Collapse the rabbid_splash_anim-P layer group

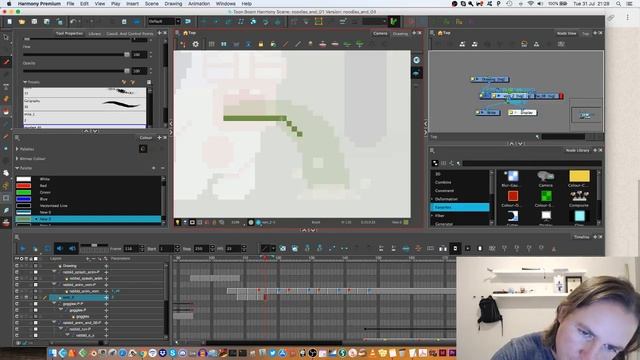54,272
